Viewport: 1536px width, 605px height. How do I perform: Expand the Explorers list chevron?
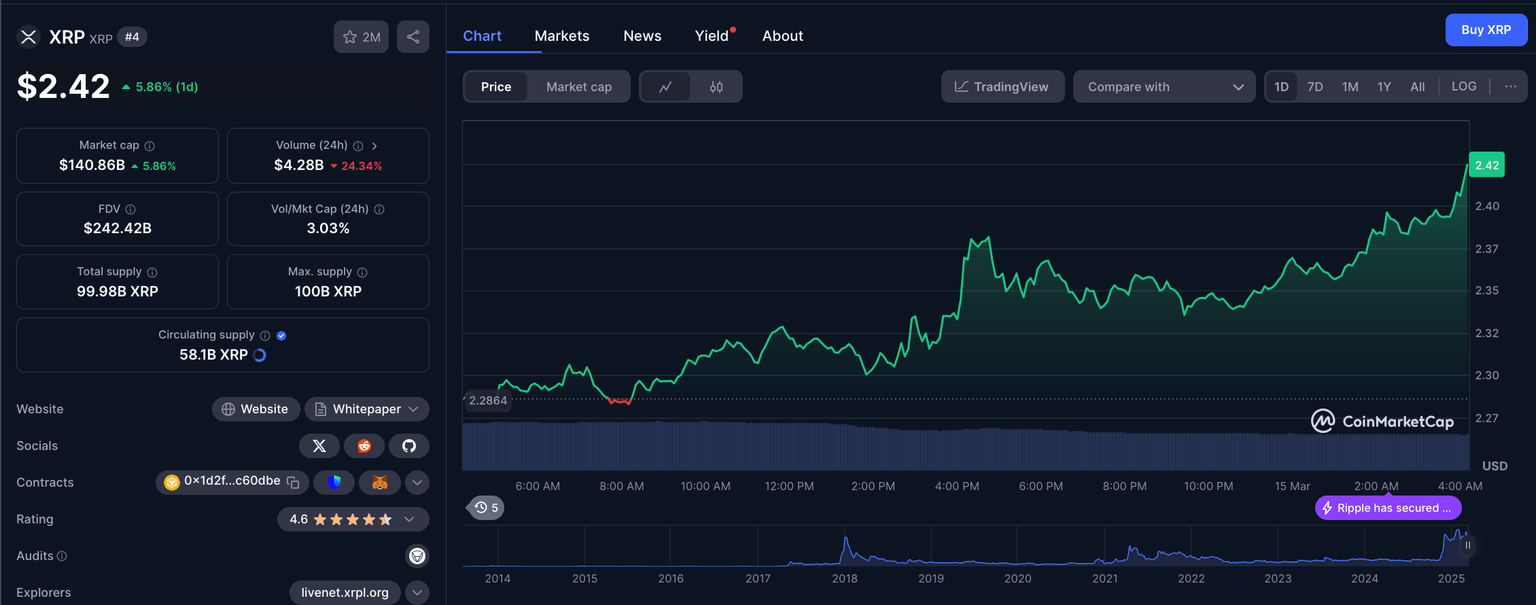tap(417, 592)
